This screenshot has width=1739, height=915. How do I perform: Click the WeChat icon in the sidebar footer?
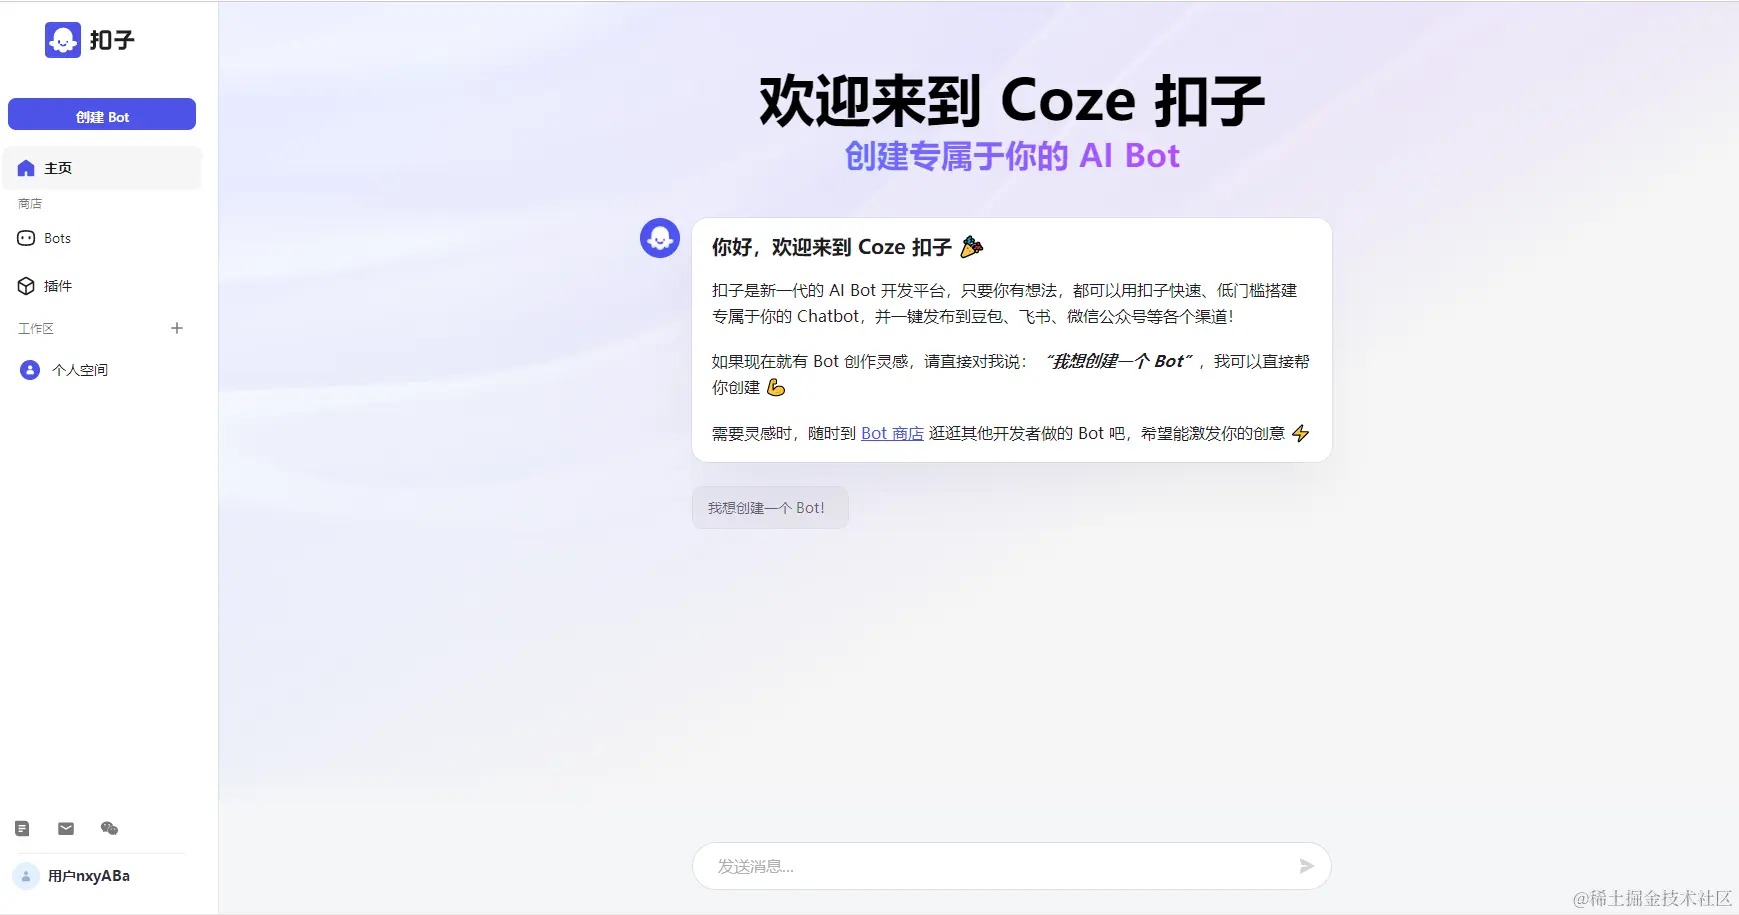(x=109, y=828)
